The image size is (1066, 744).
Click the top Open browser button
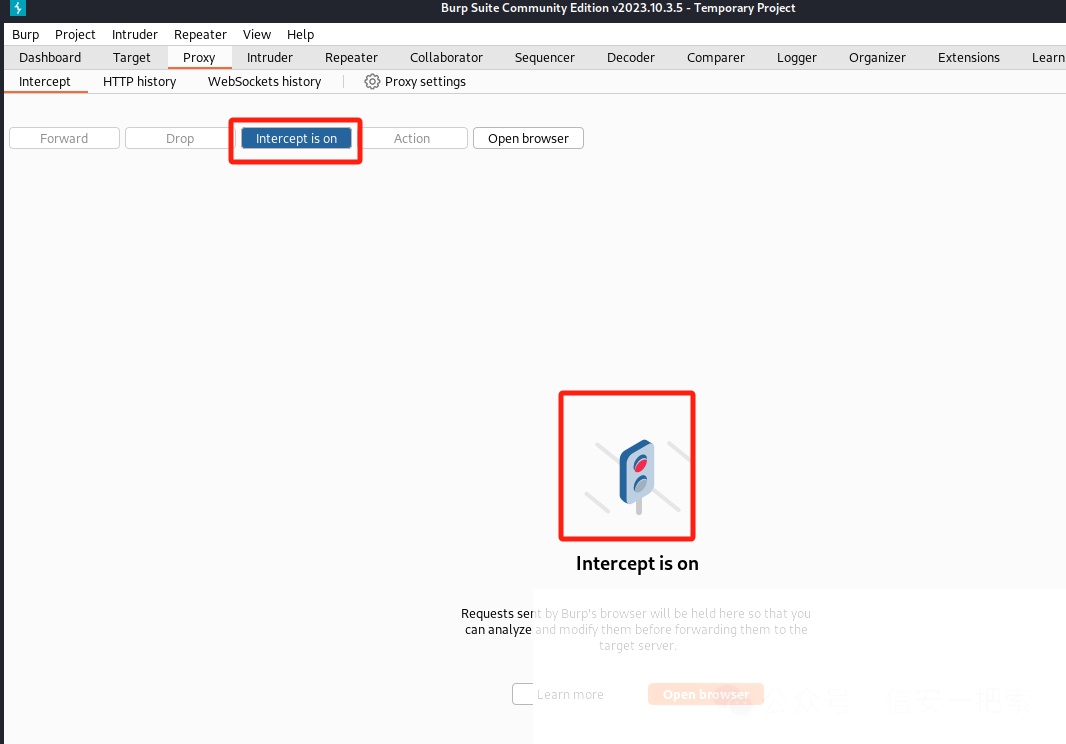pyautogui.click(x=528, y=138)
